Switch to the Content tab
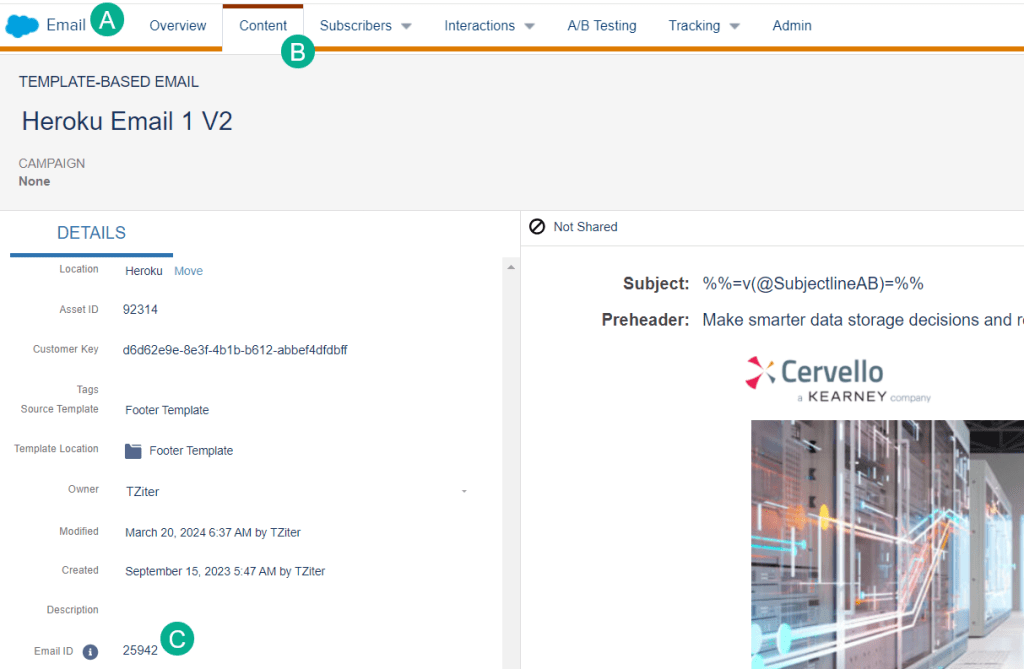The image size is (1024, 669). [263, 26]
